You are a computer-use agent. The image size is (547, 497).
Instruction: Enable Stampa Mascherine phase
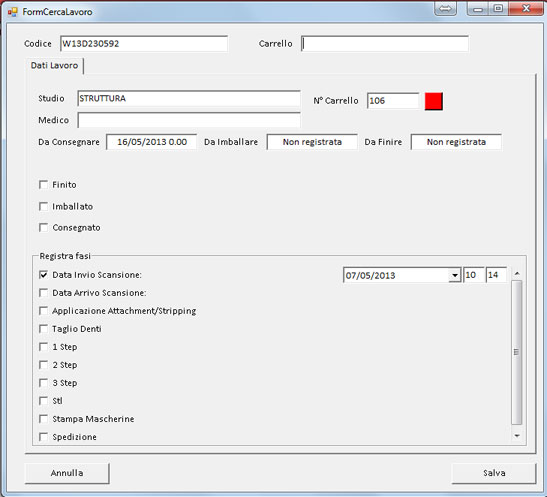tap(43, 419)
